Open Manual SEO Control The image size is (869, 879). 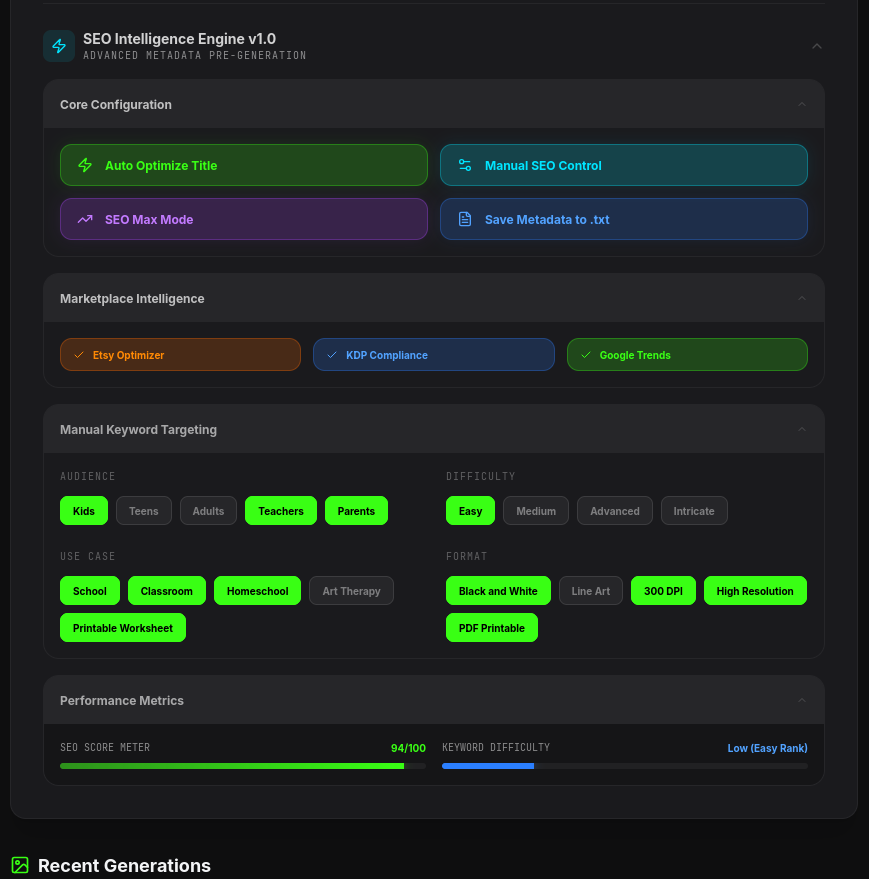(x=624, y=165)
